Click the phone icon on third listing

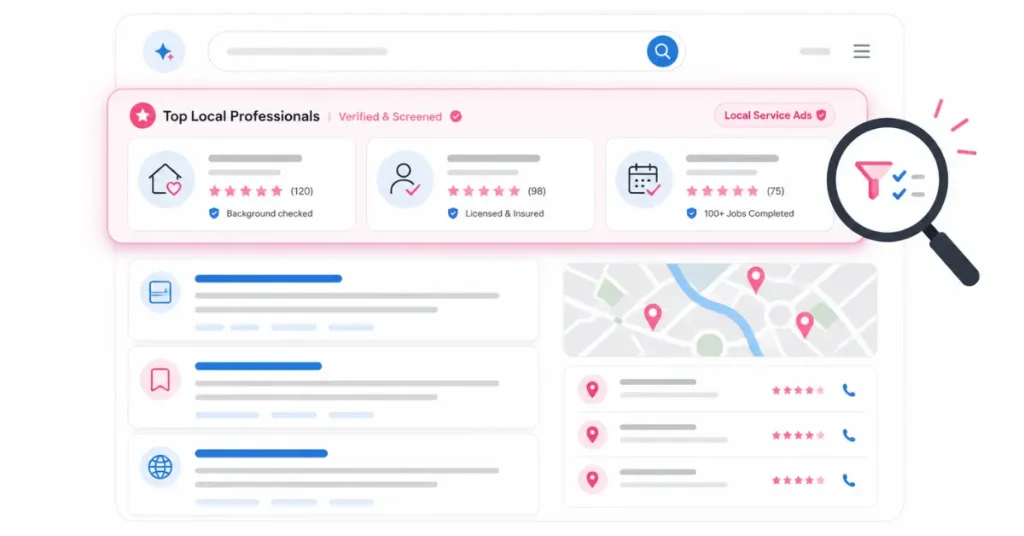(849, 481)
